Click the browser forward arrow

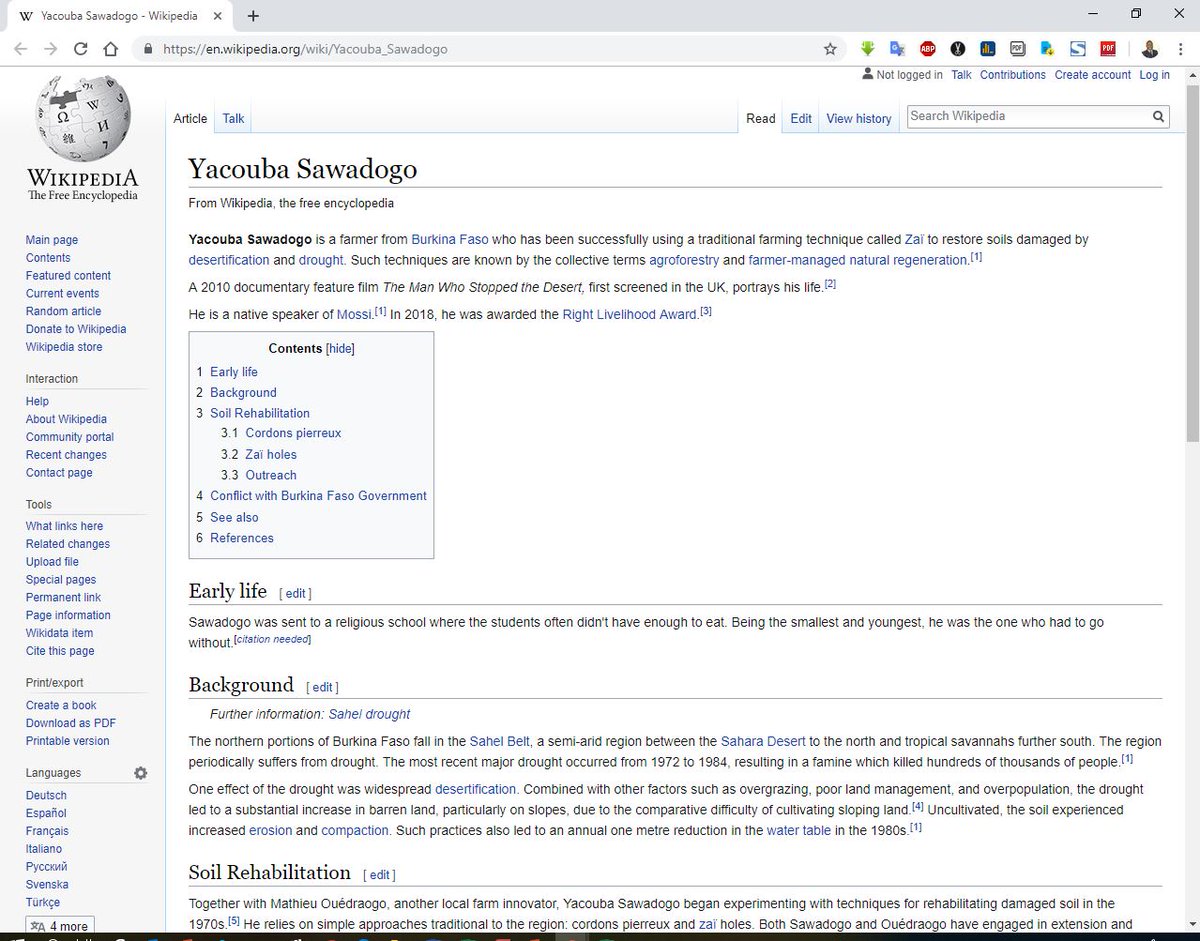tap(50, 48)
